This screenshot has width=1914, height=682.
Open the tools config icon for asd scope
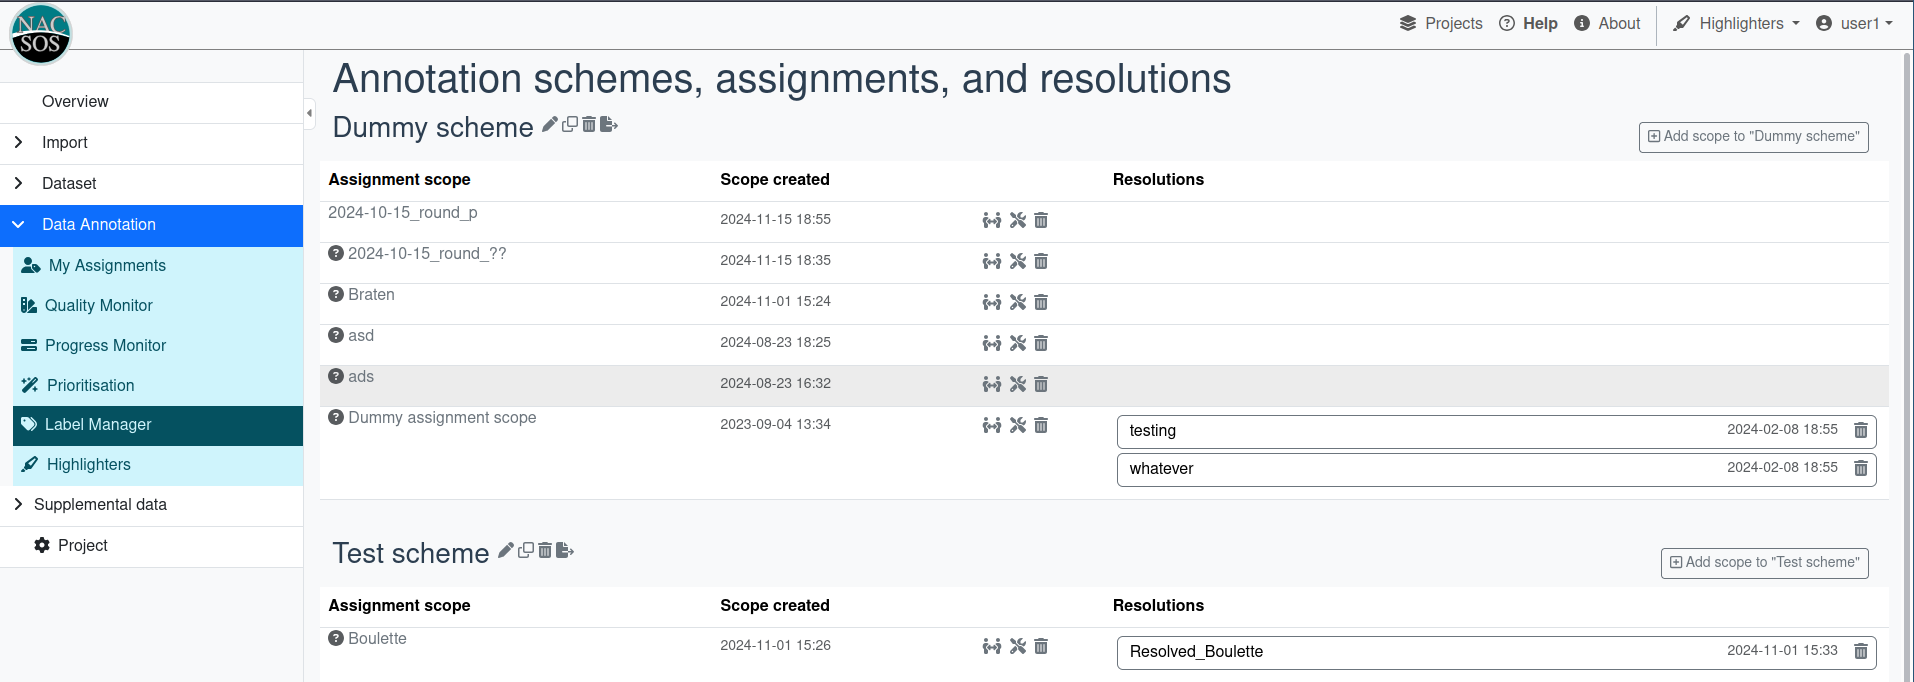(1017, 343)
